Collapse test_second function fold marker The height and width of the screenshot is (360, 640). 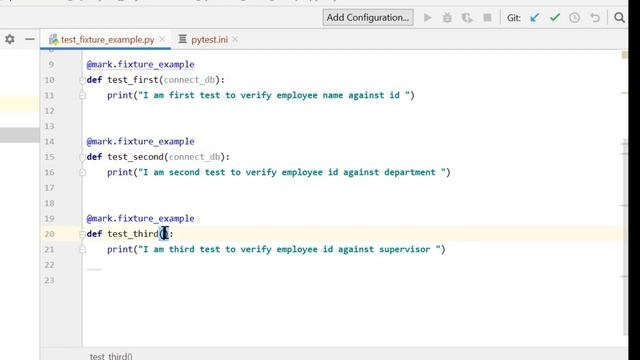82,157
